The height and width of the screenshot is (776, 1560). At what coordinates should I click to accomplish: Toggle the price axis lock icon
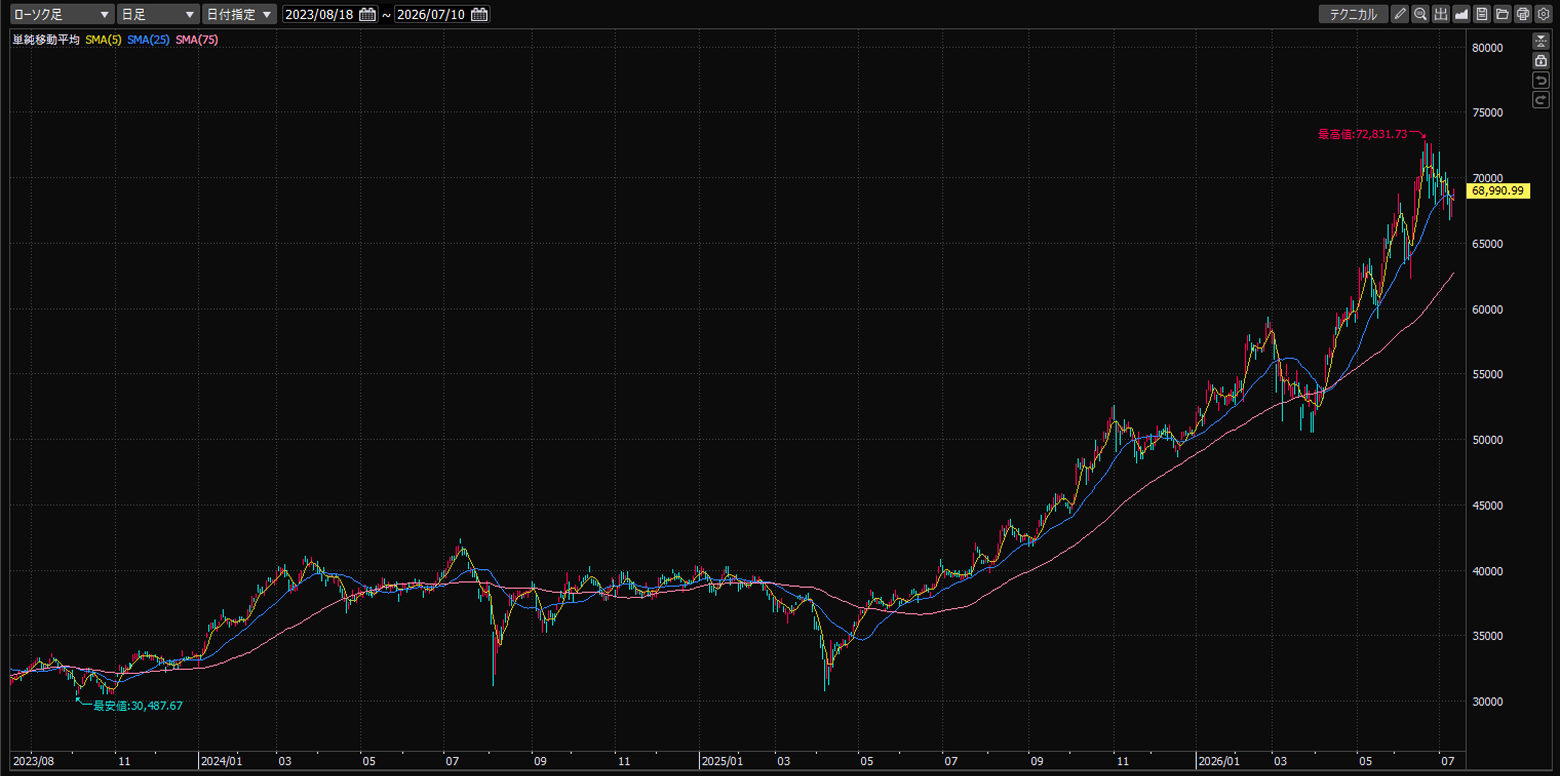coord(1541,61)
